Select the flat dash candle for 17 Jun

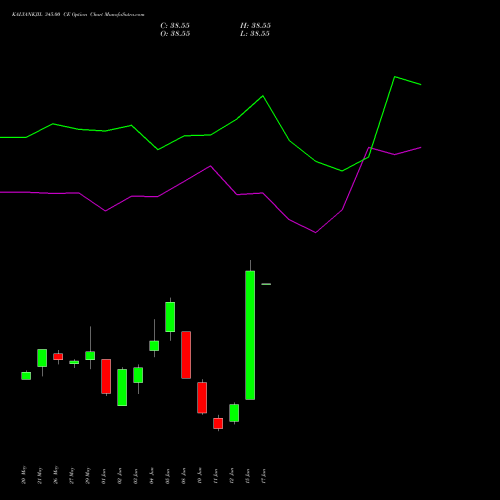[x=266, y=284]
